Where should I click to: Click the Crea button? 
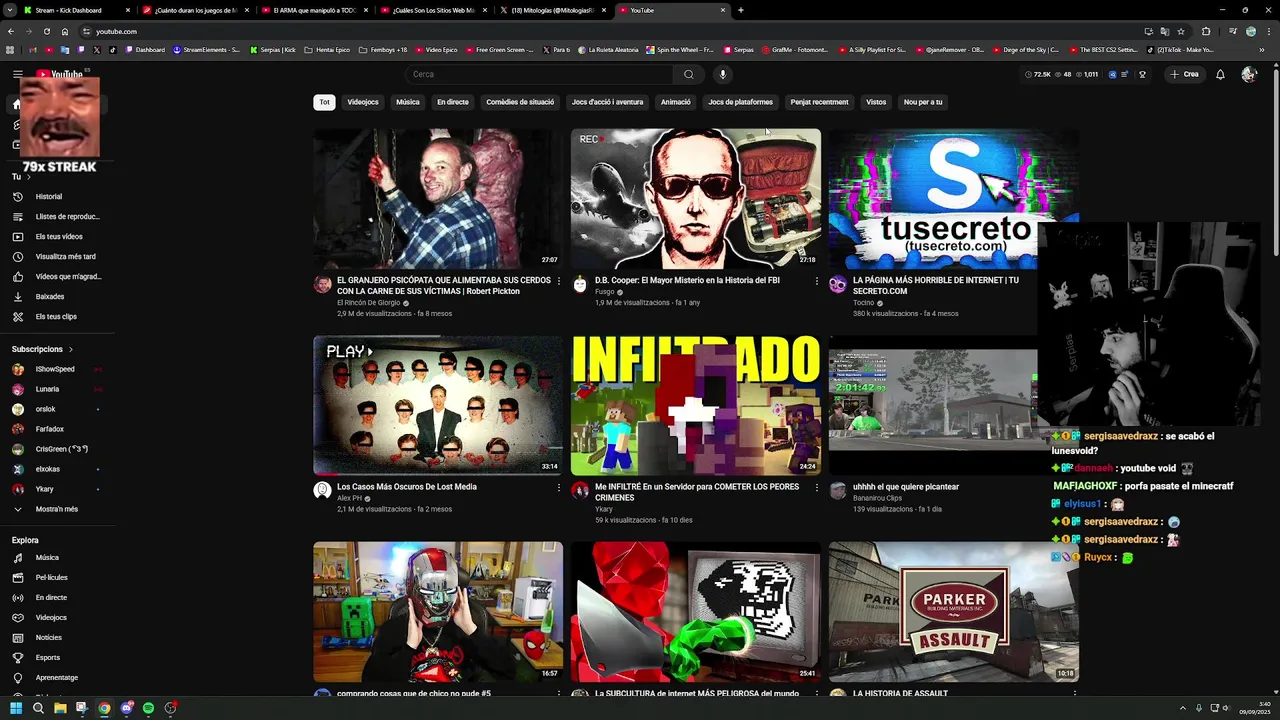pos(1185,74)
